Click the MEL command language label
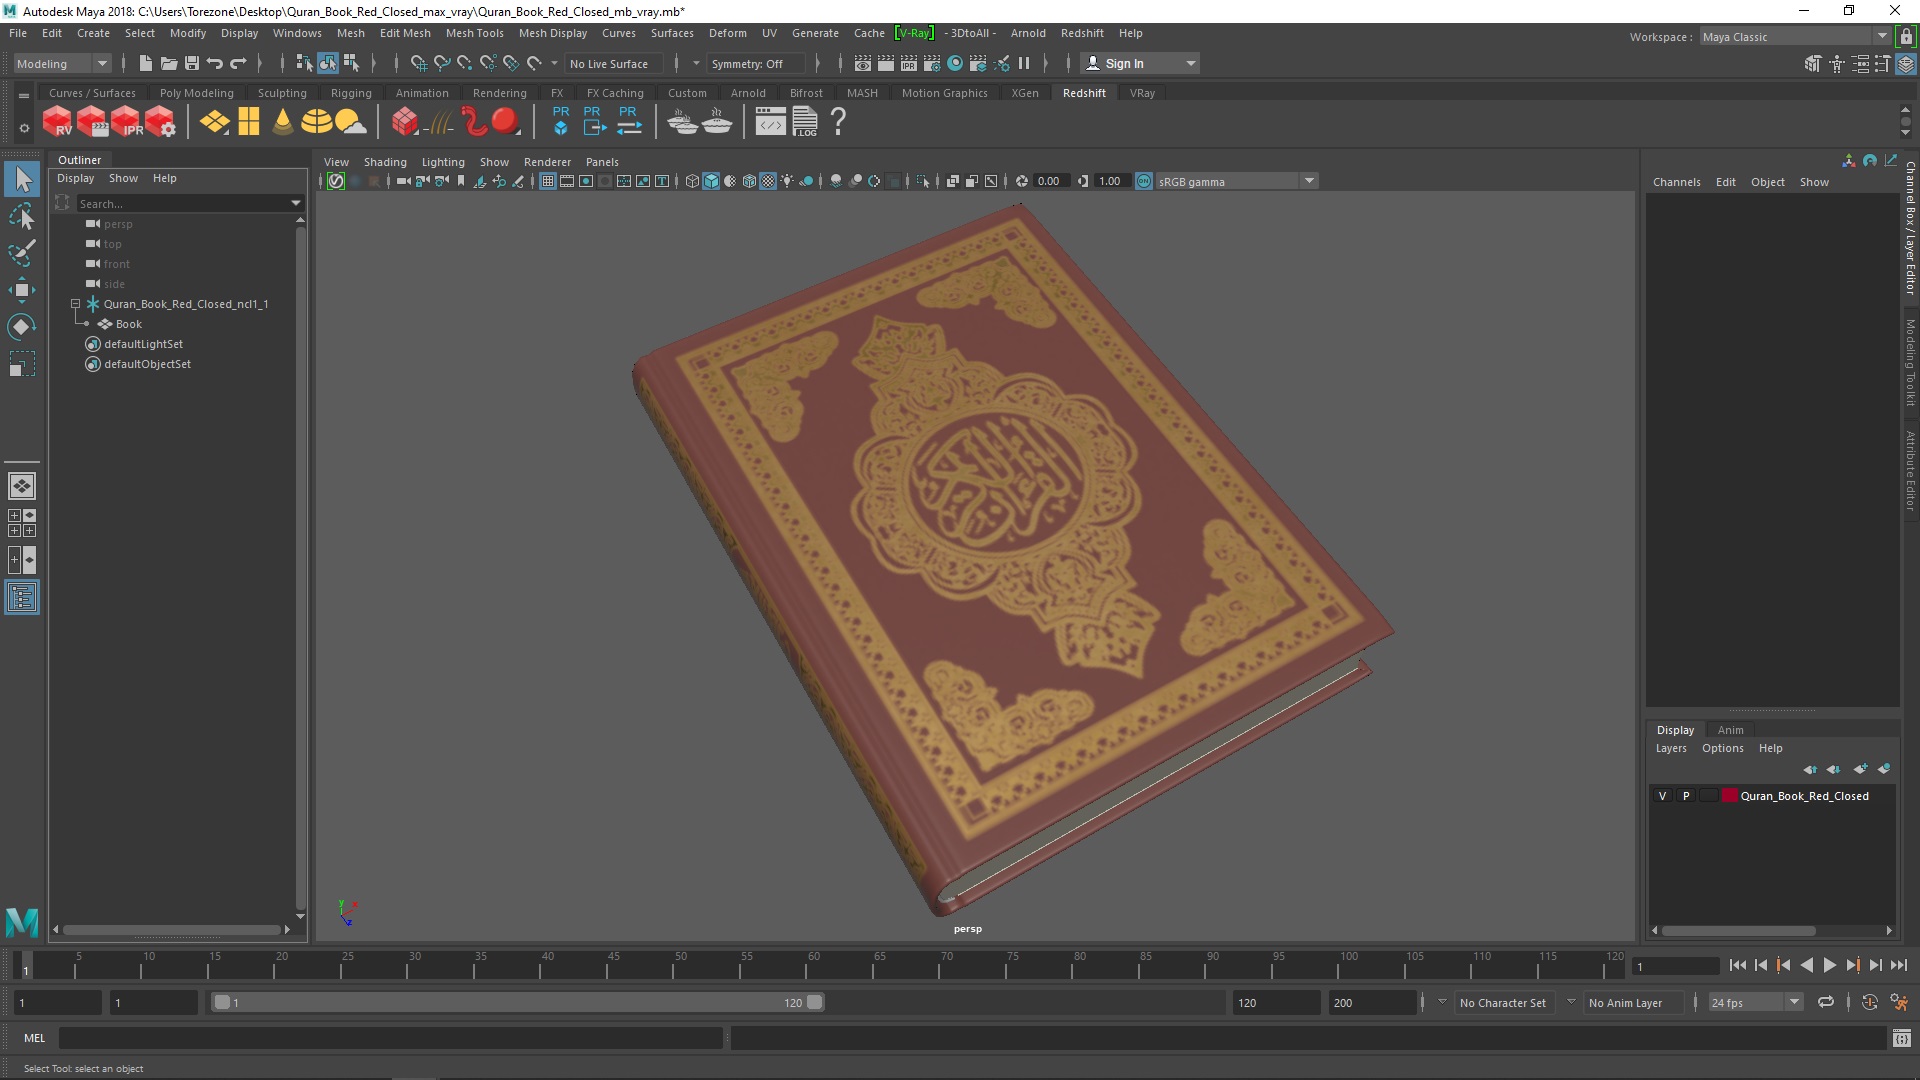 (x=34, y=1038)
